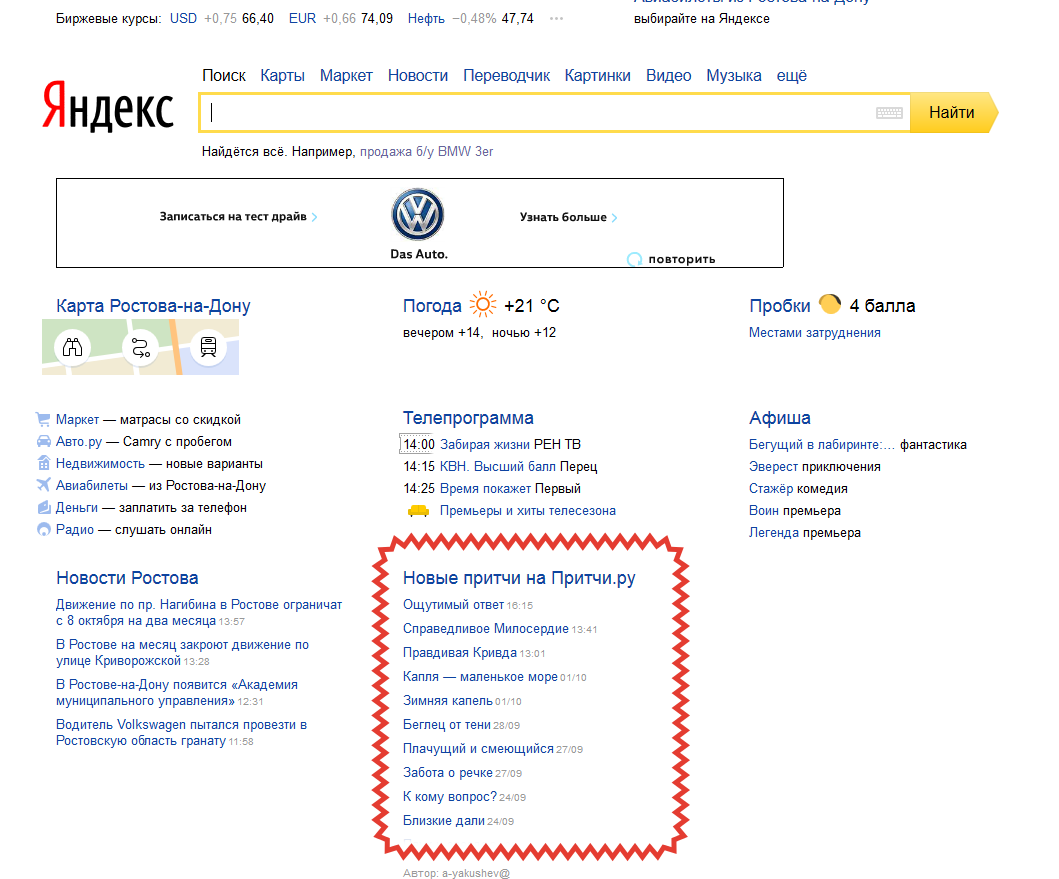
Task: Open the EUR exchange rate link
Action: [302, 19]
